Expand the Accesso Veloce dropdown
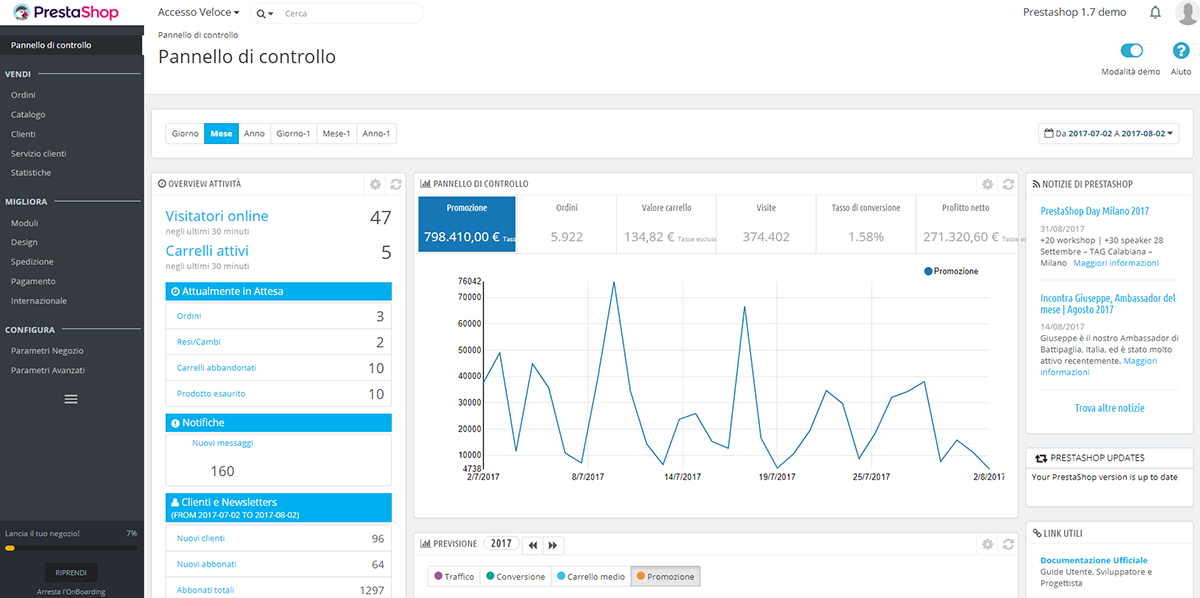 (x=199, y=13)
